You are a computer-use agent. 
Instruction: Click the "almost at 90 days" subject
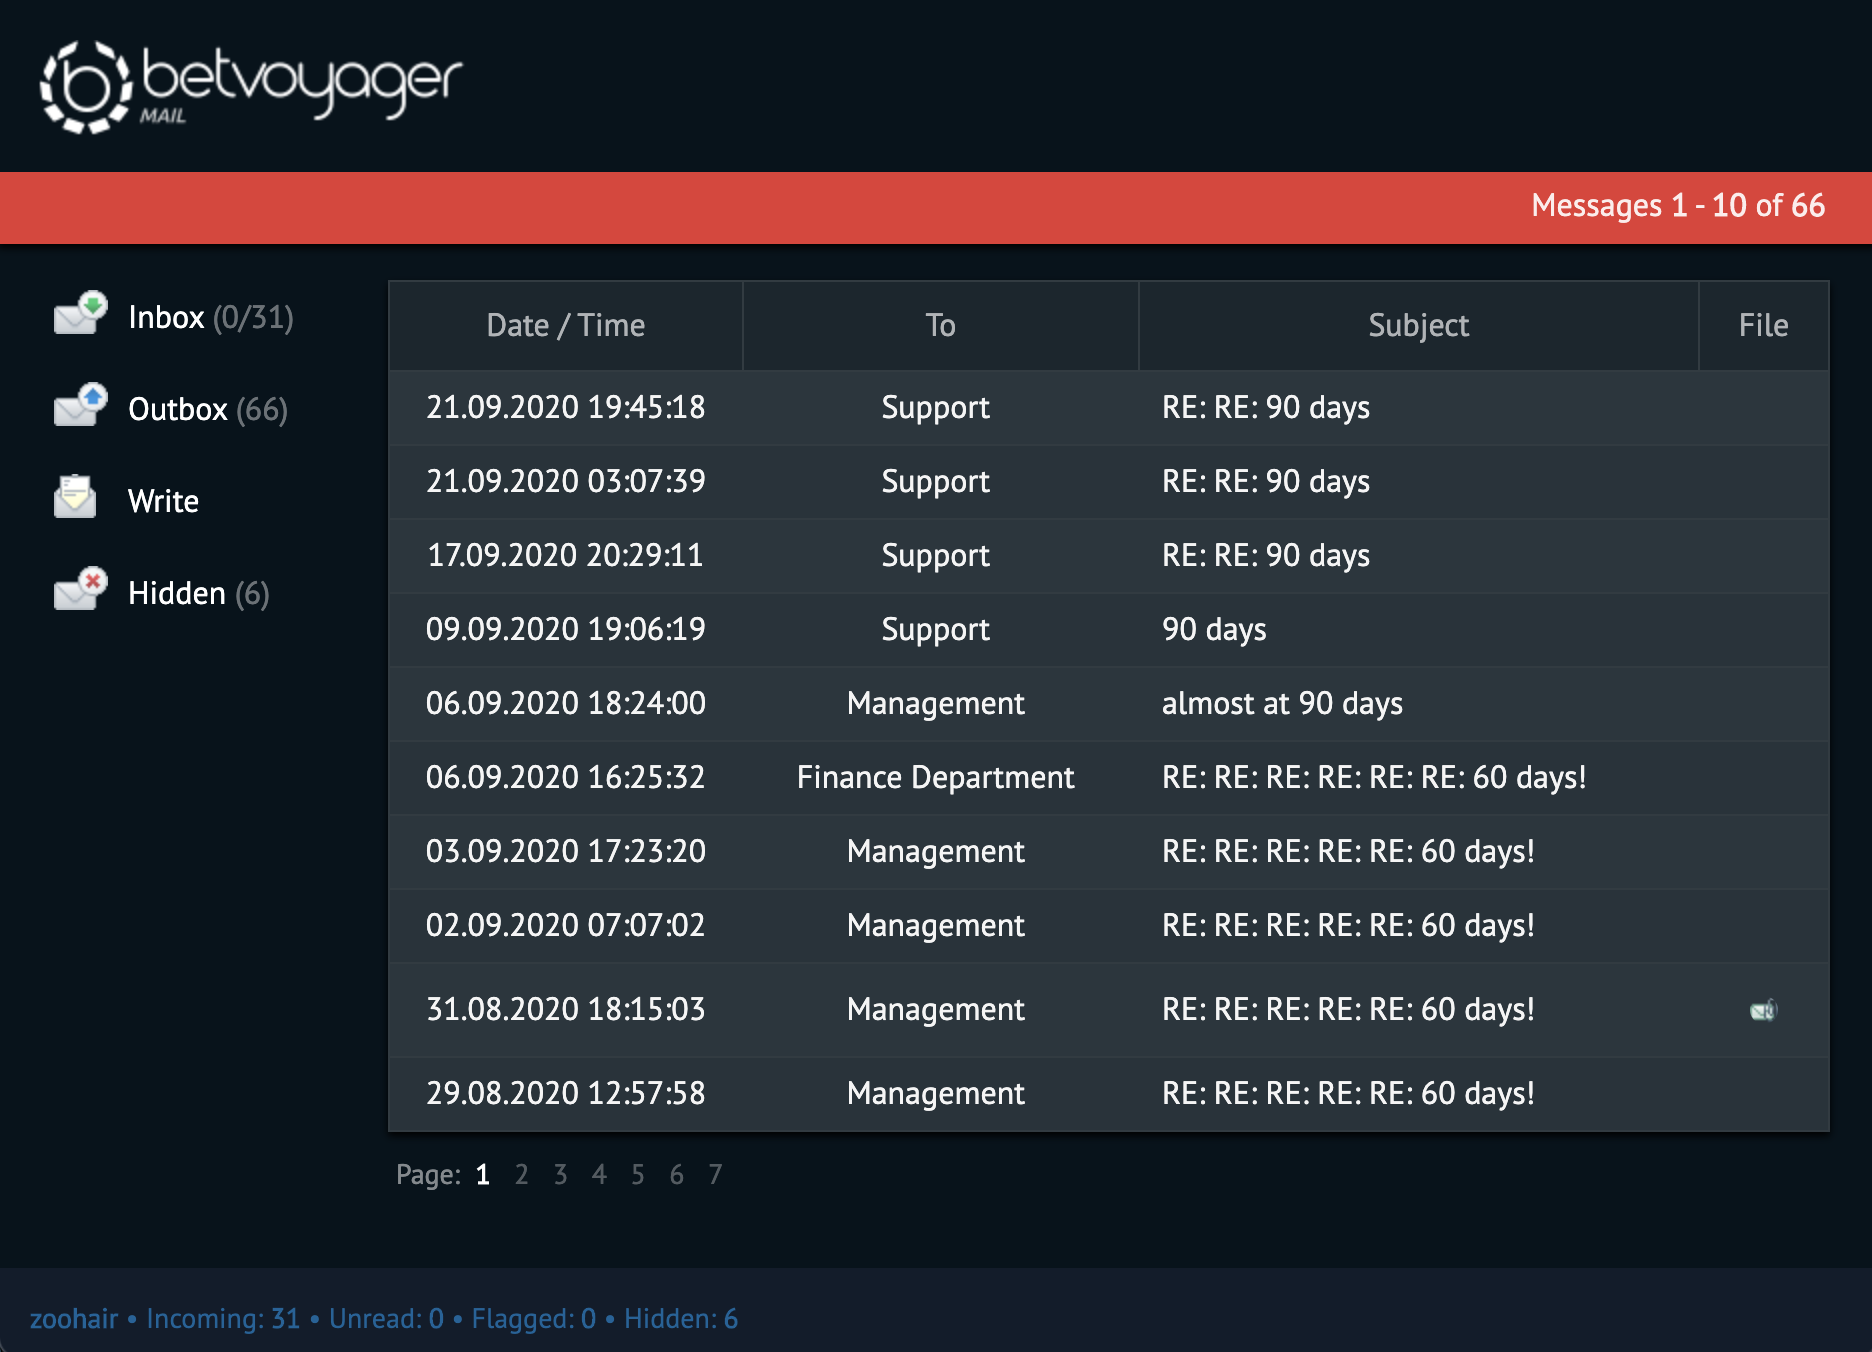click(x=1282, y=704)
